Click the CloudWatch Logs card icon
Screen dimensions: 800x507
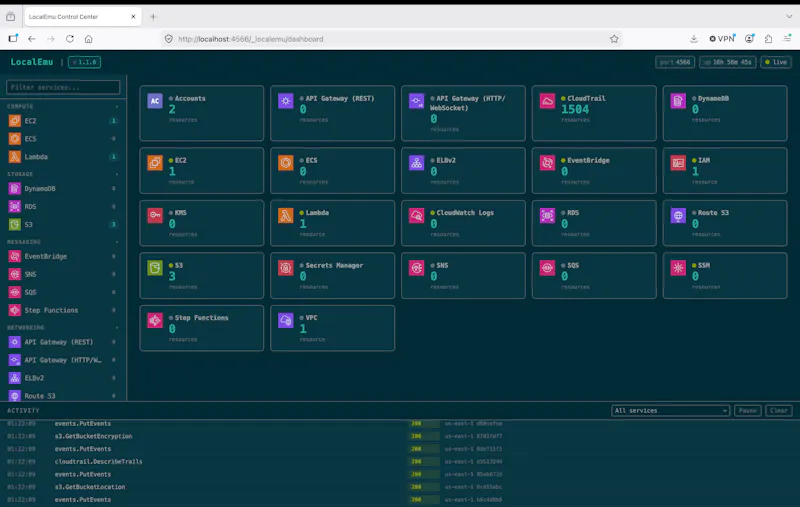pyautogui.click(x=417, y=215)
